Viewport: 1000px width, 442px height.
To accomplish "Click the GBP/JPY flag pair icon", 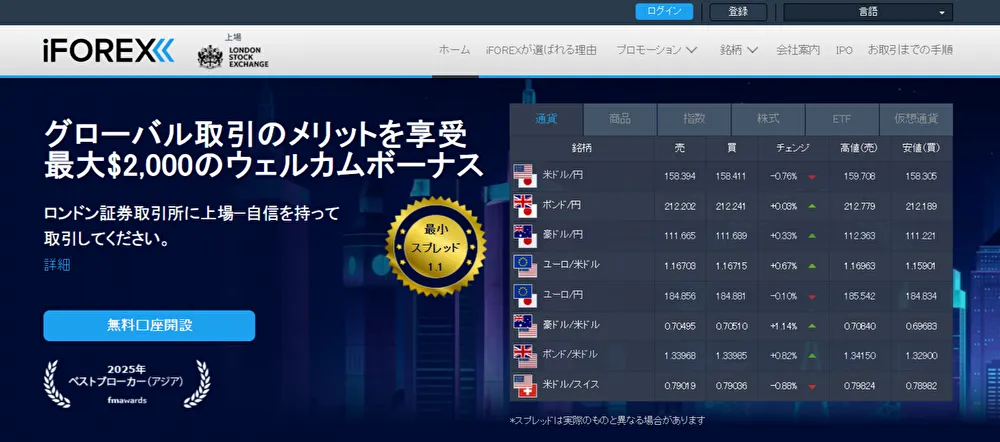I will 526,206.
